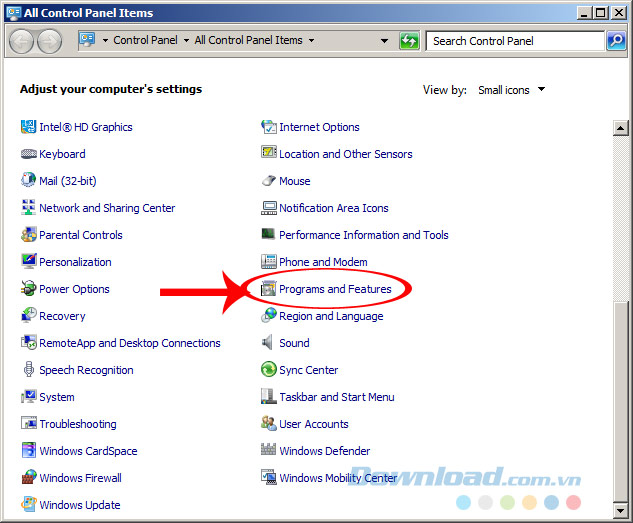Open the Personalization link
The width and height of the screenshot is (633, 523).
(75, 262)
